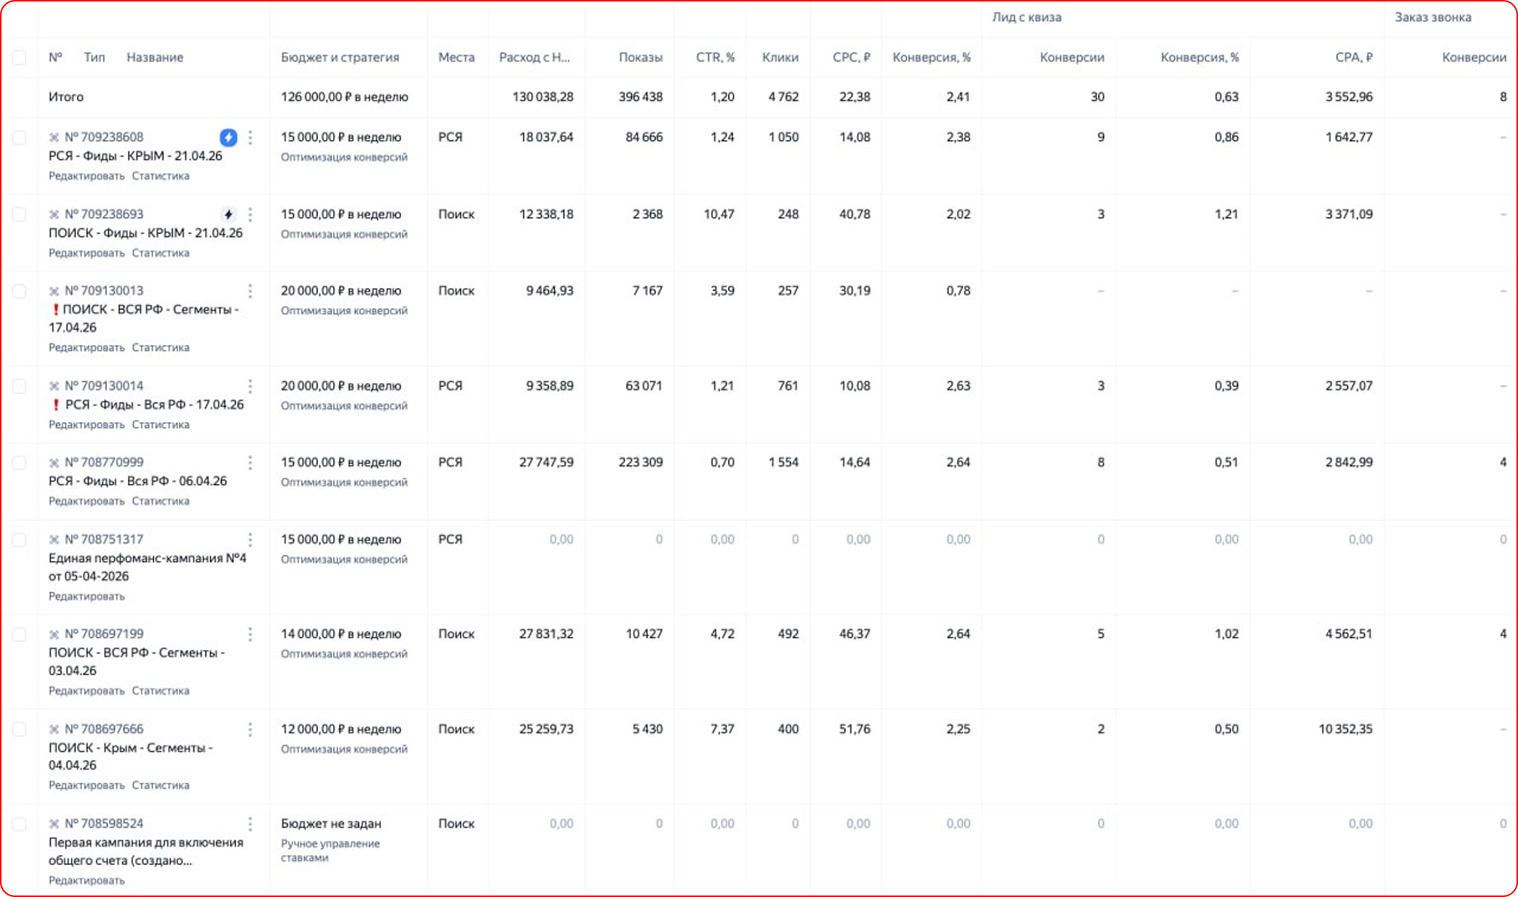
Task: Open three-dot menu for campaign № 709238693
Action: [250, 214]
